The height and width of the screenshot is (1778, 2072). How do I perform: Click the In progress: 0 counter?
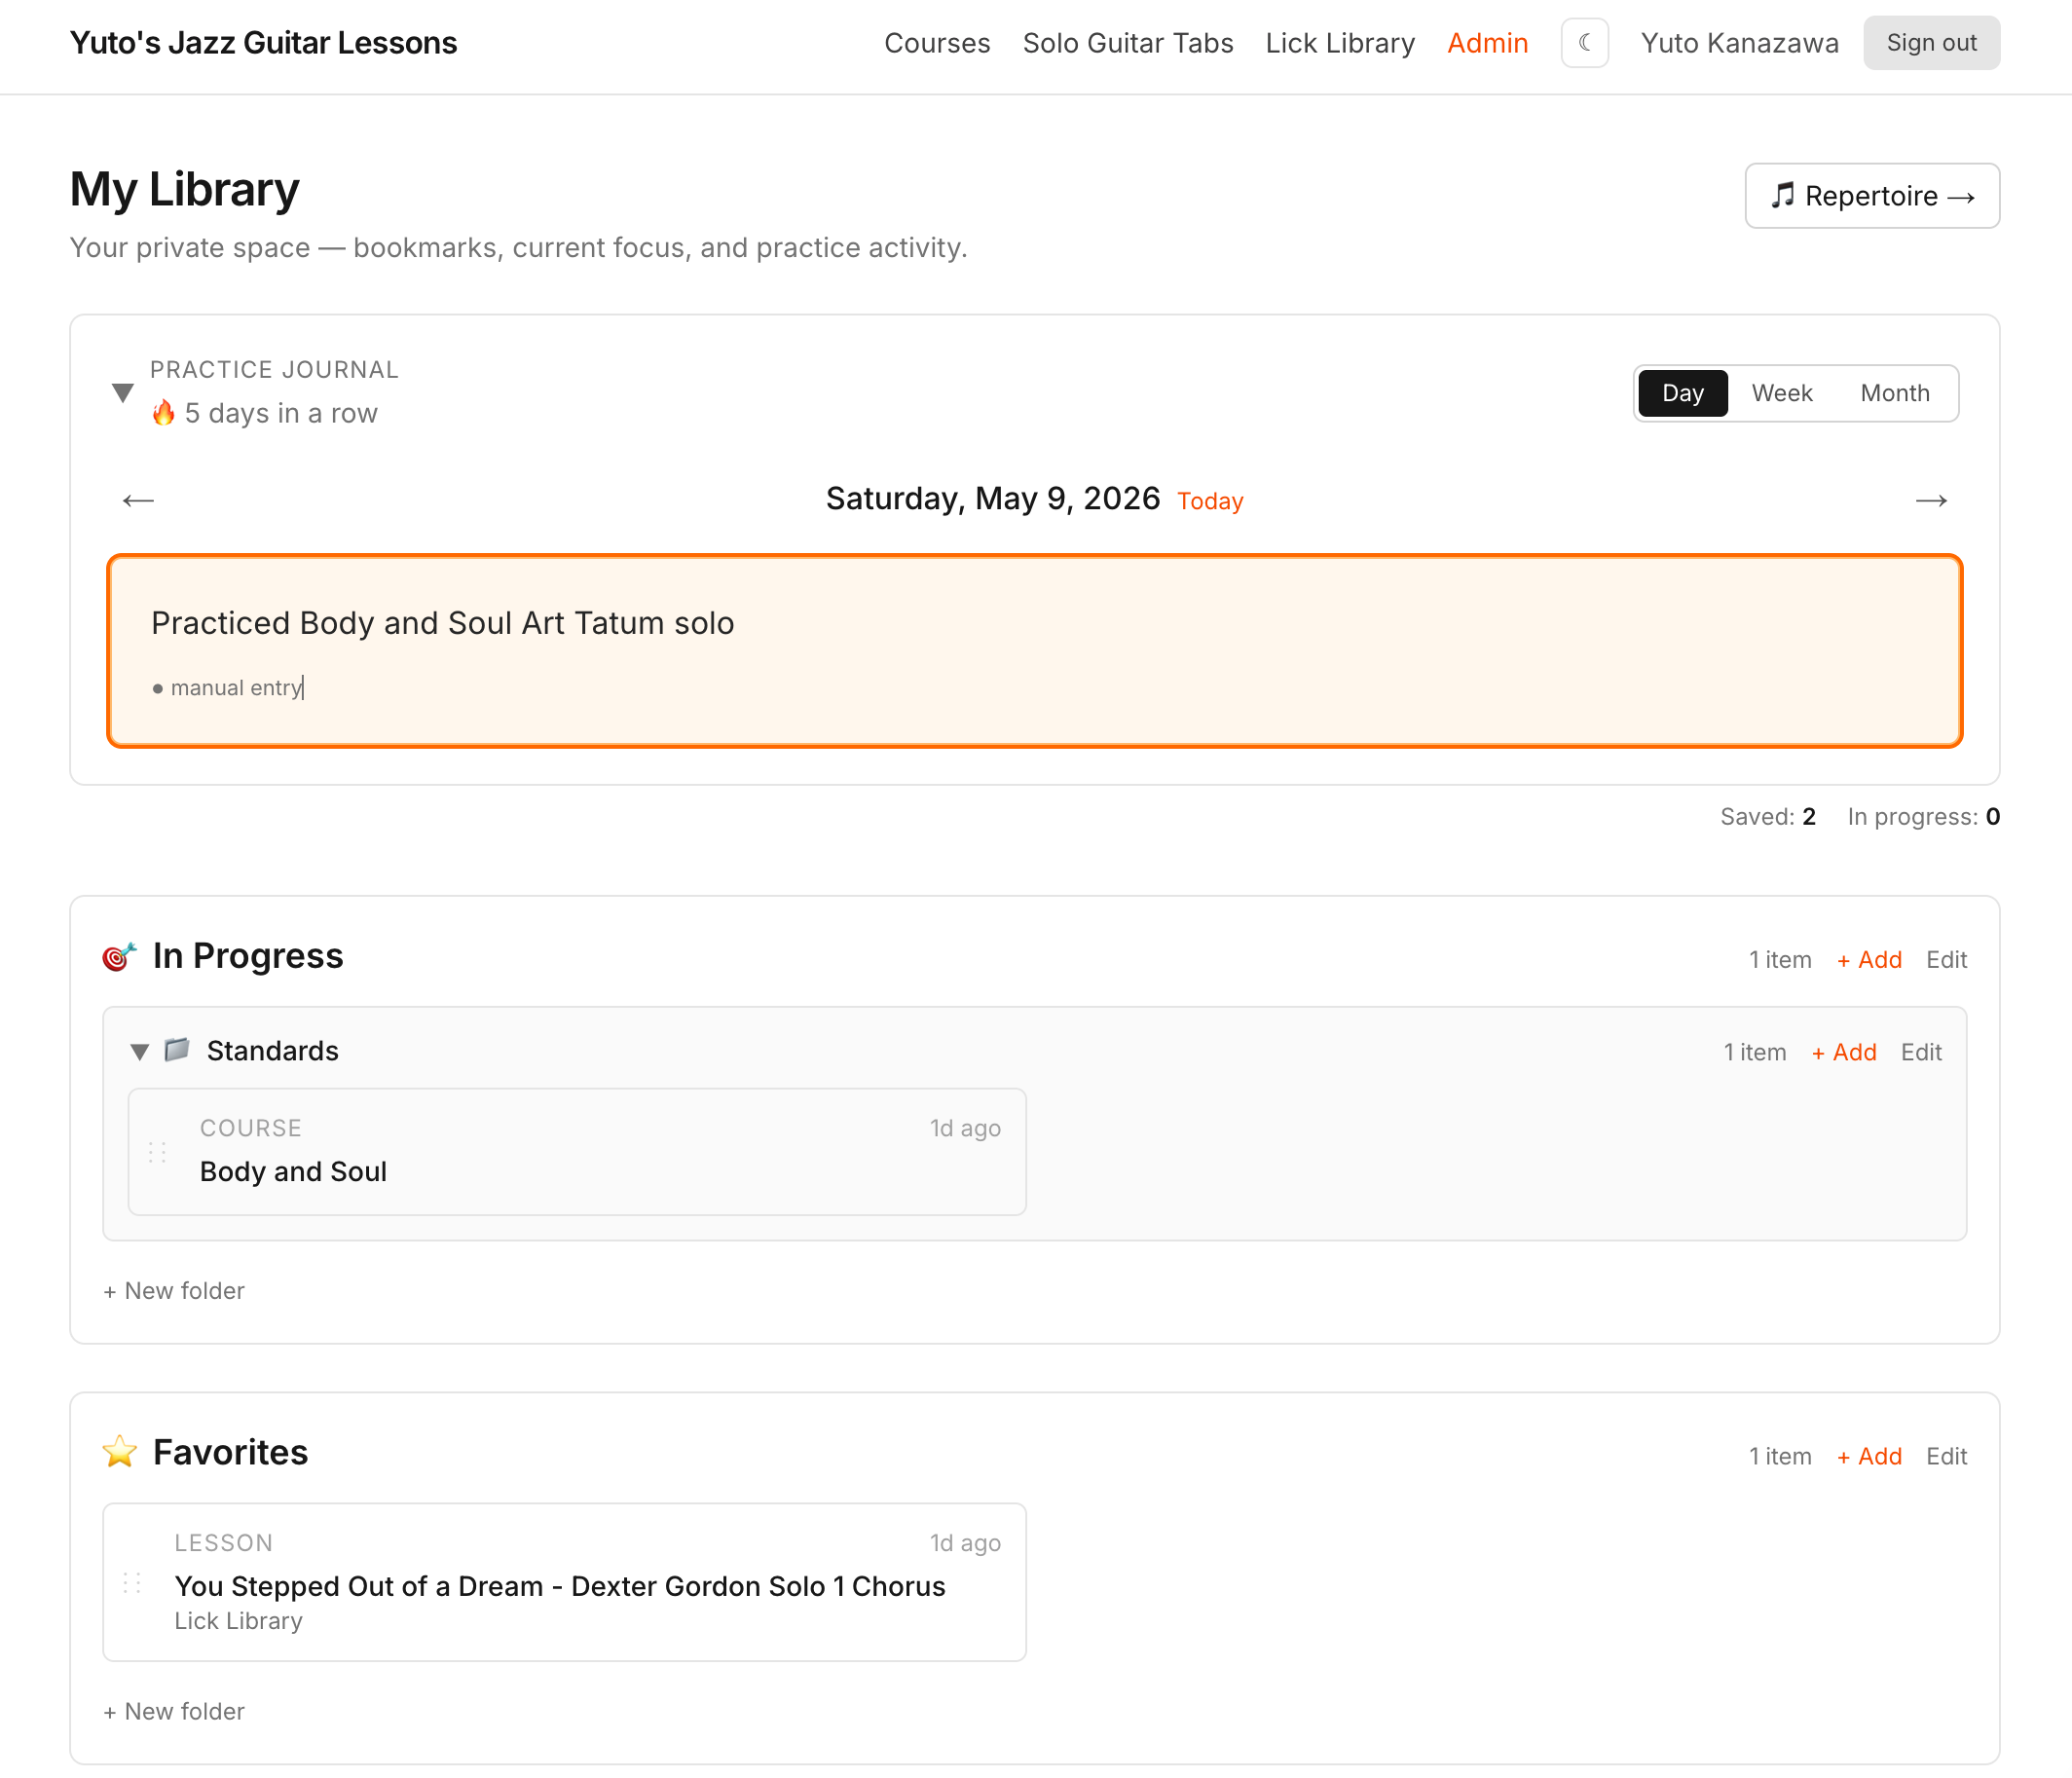click(1923, 817)
